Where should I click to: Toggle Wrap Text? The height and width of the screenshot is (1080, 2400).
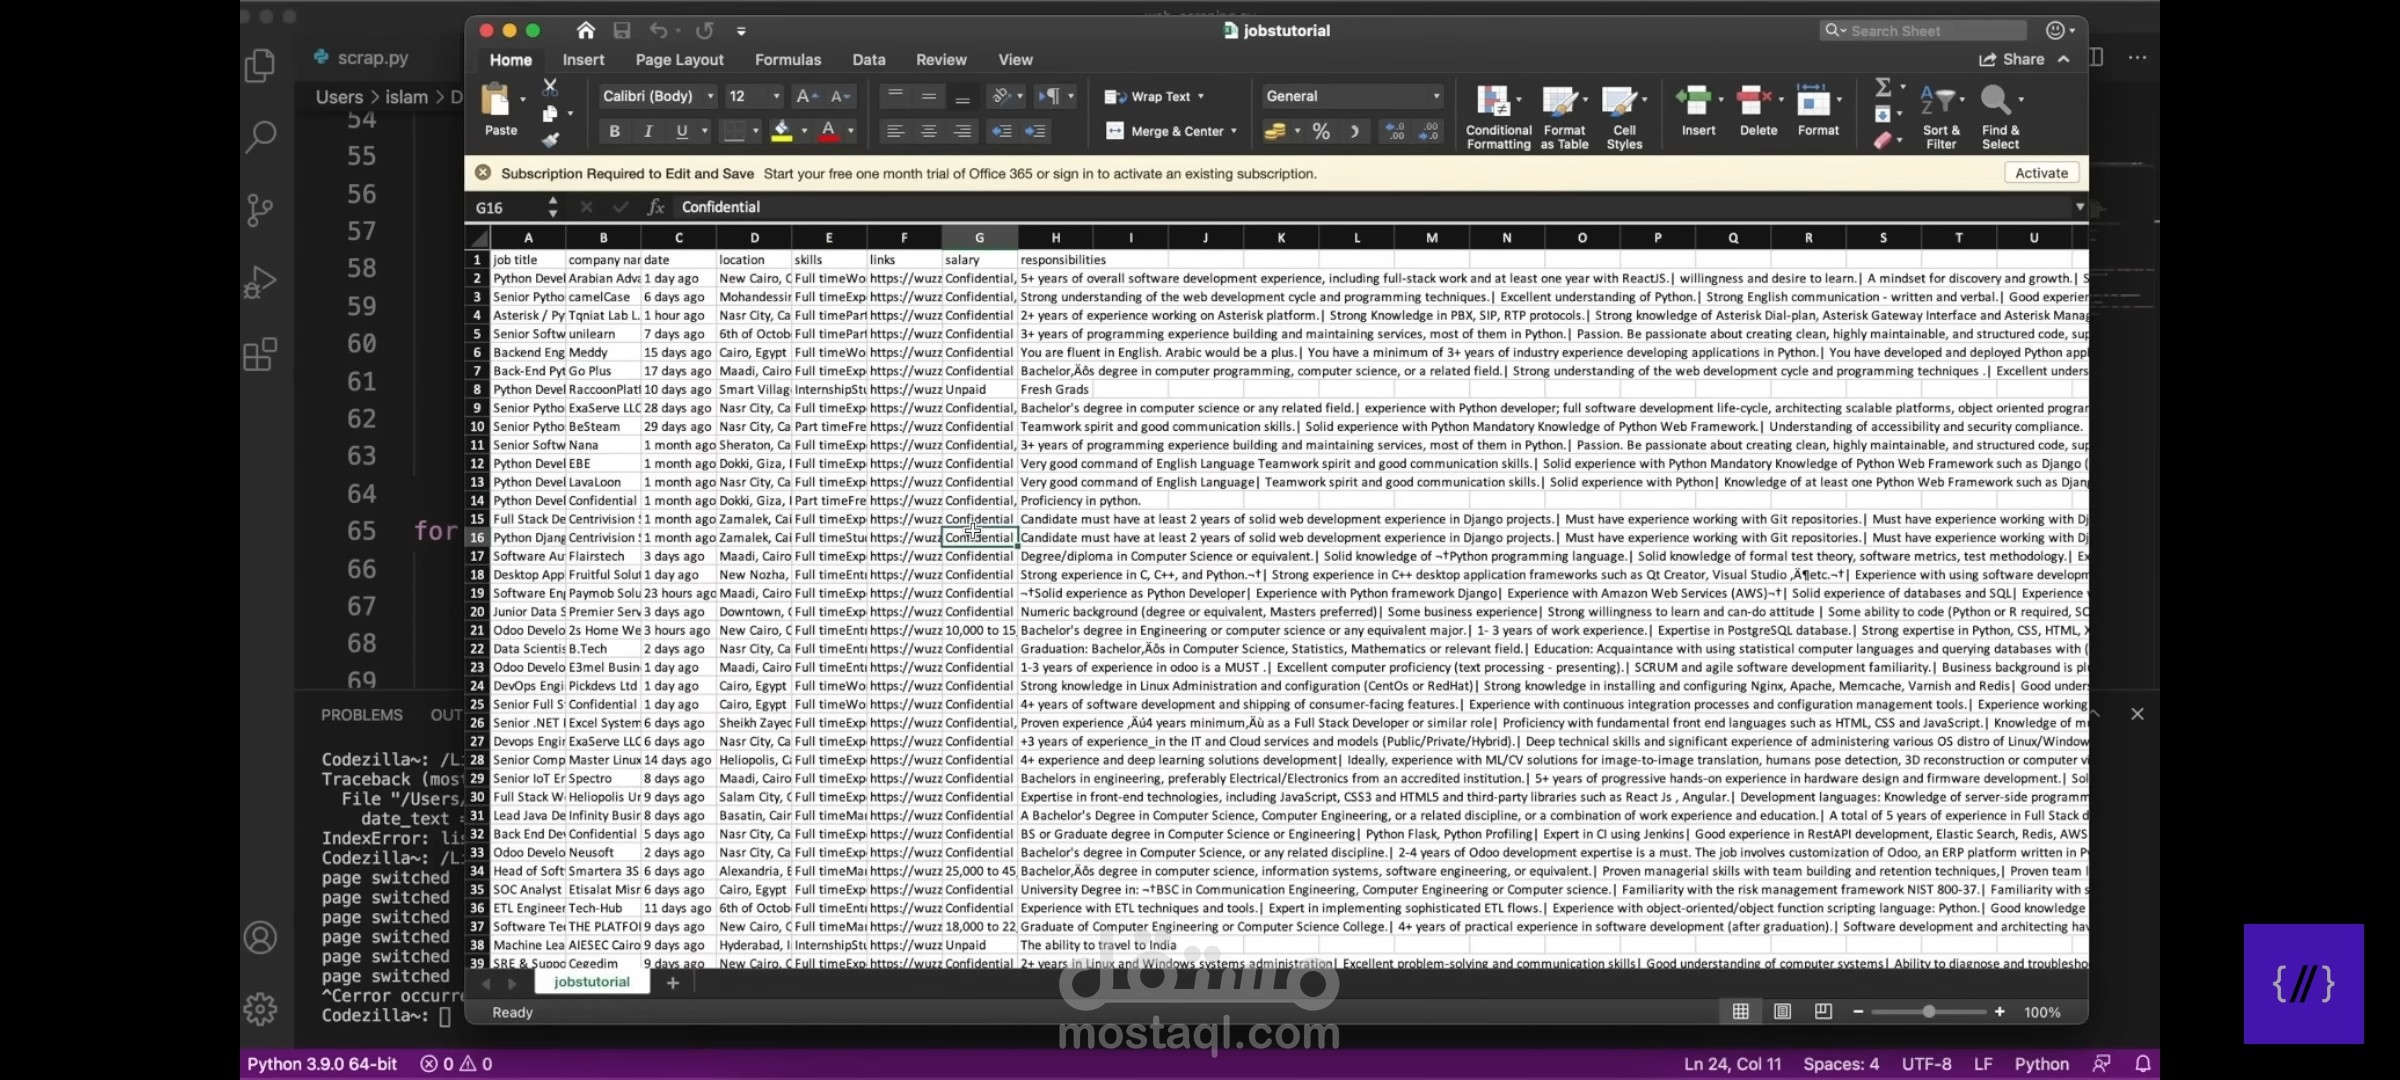(1154, 97)
